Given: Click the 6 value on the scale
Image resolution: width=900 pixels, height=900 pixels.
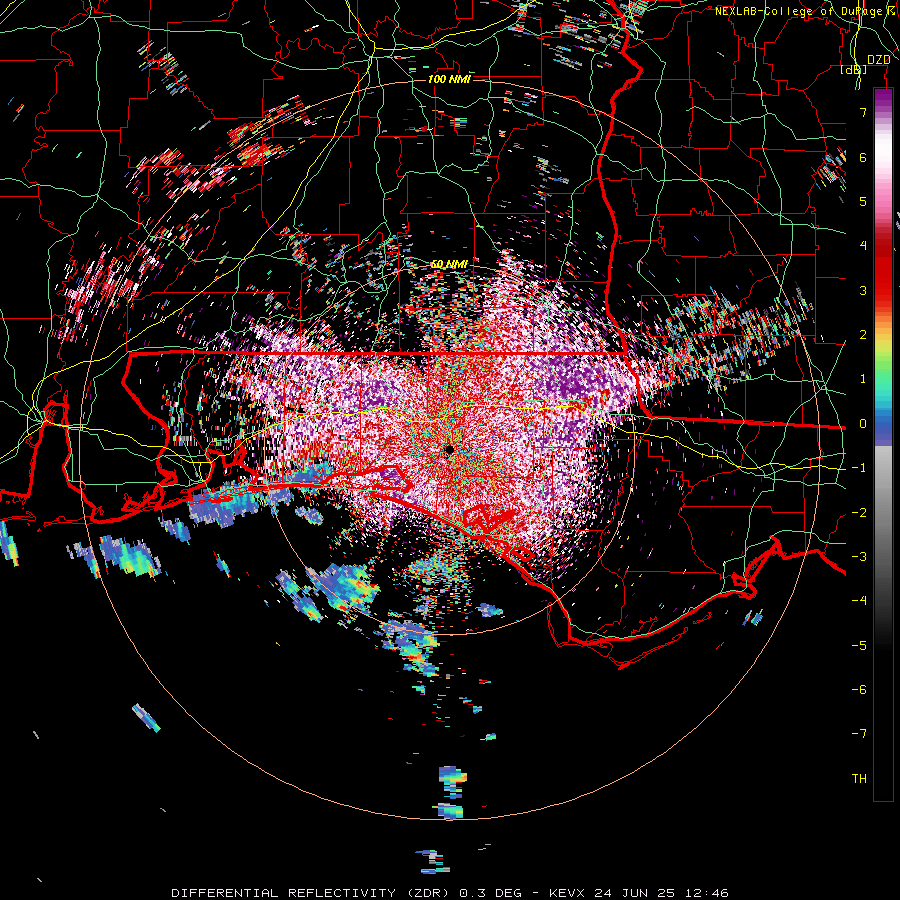Looking at the screenshot, I should pos(863,157).
